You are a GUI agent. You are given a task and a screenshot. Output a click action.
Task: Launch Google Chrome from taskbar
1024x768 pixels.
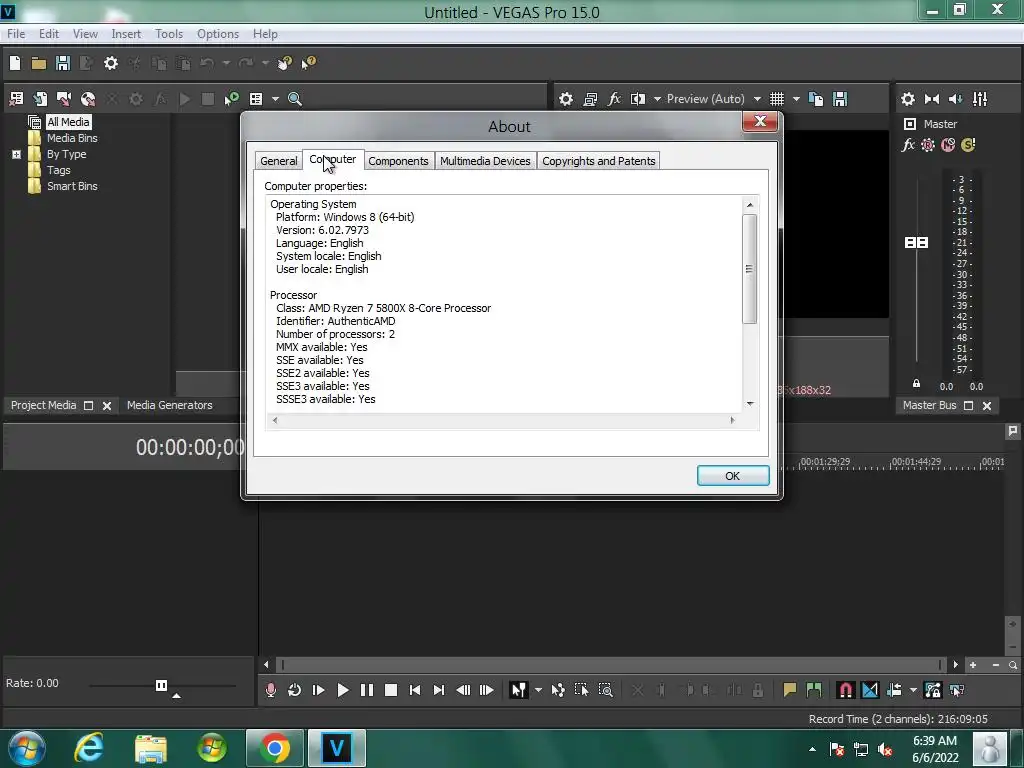point(274,748)
